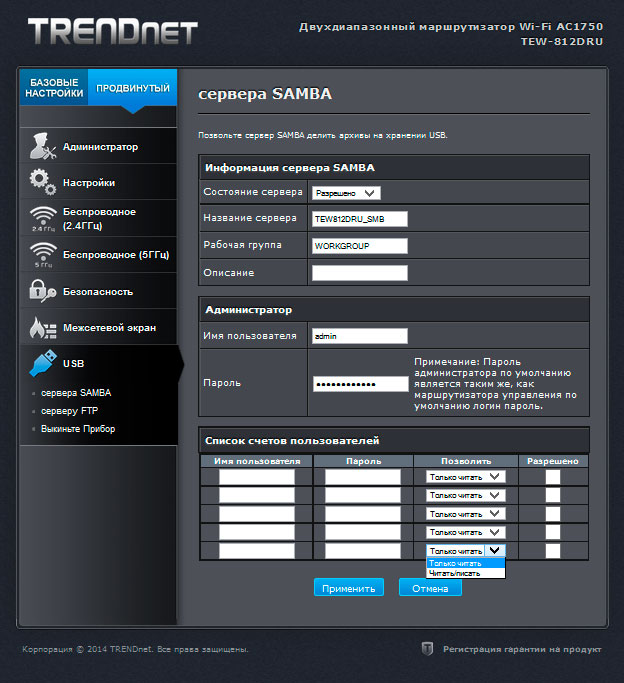Open the Настройки menu section

98,183
